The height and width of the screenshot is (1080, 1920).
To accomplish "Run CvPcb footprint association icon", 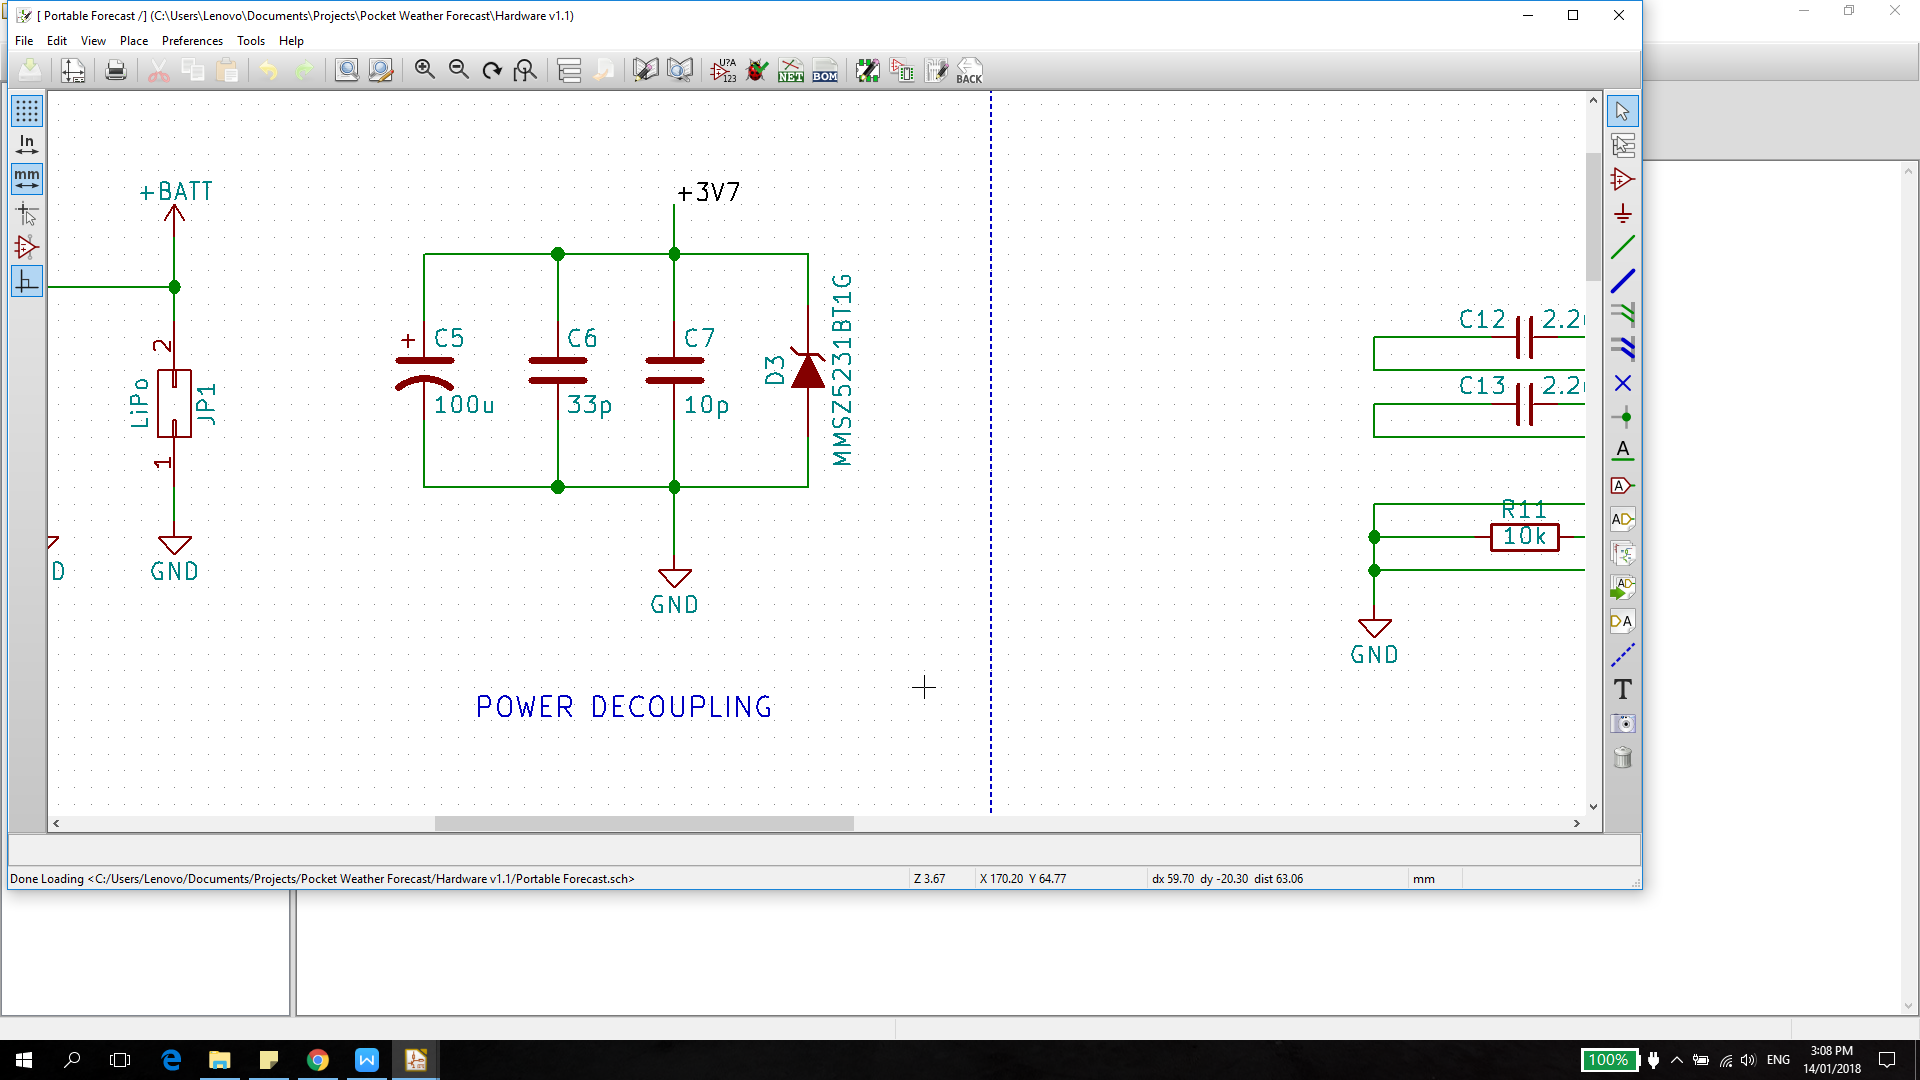I will tap(902, 70).
